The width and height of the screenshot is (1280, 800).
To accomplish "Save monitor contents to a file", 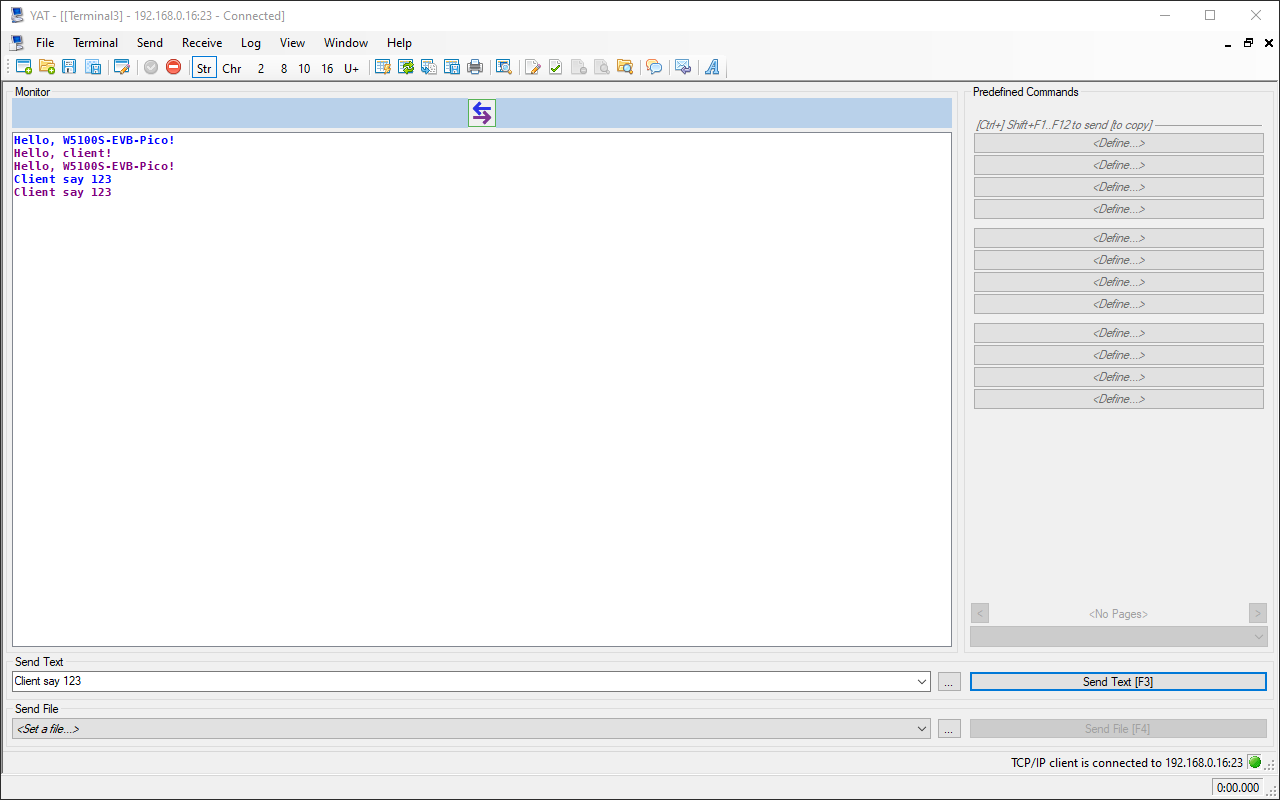I will click(452, 68).
